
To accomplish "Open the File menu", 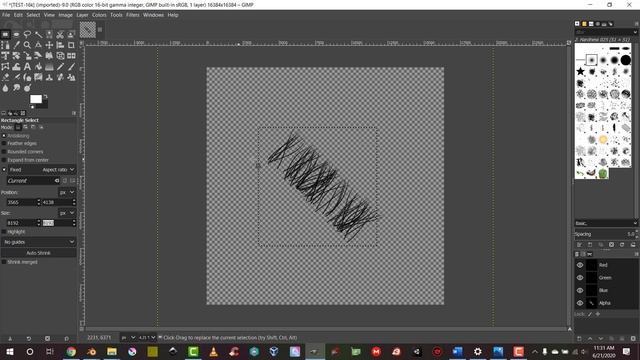I will point(6,15).
